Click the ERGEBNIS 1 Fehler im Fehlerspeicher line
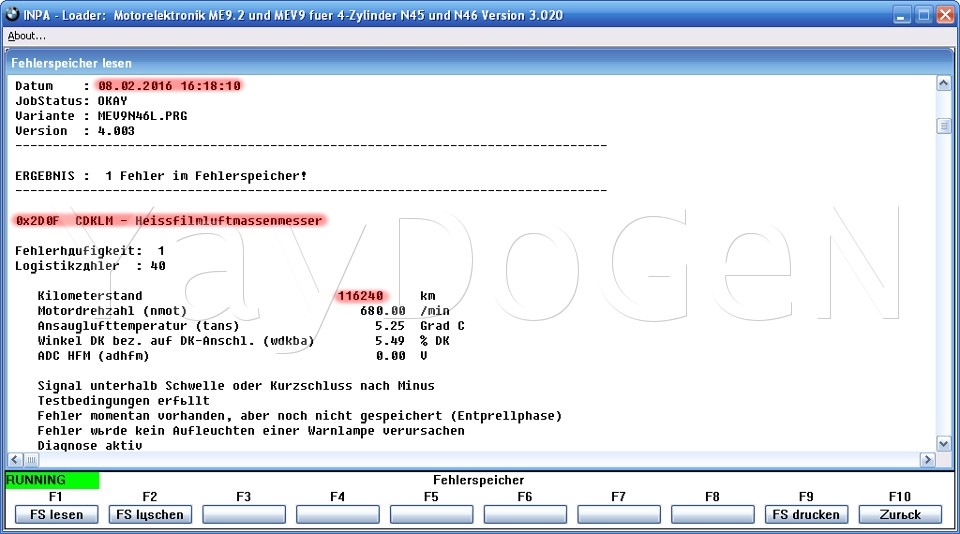960x534 pixels. (x=161, y=176)
